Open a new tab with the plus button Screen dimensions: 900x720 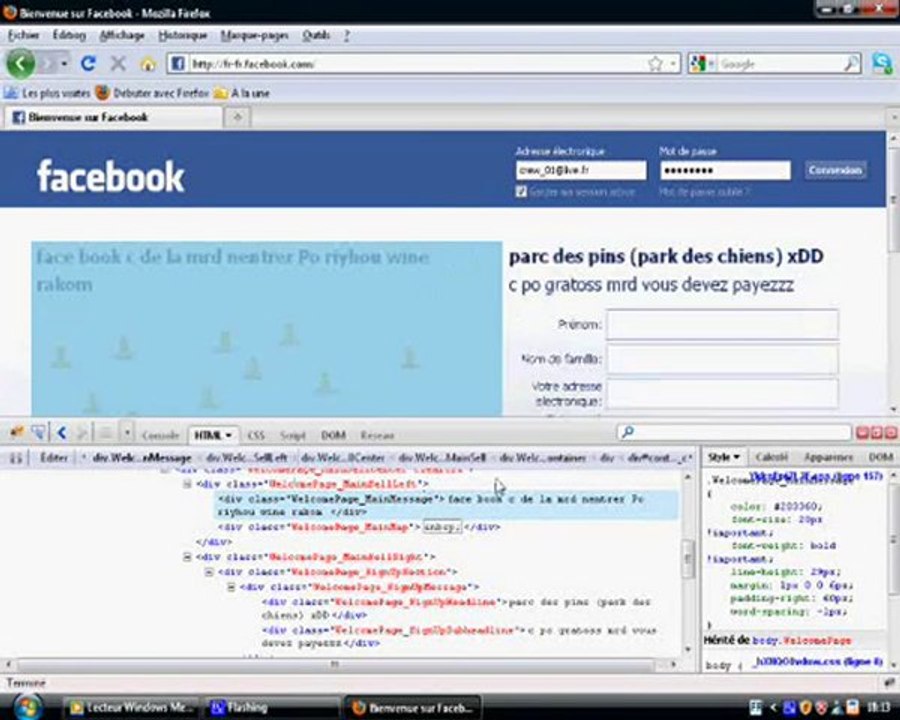(x=238, y=118)
